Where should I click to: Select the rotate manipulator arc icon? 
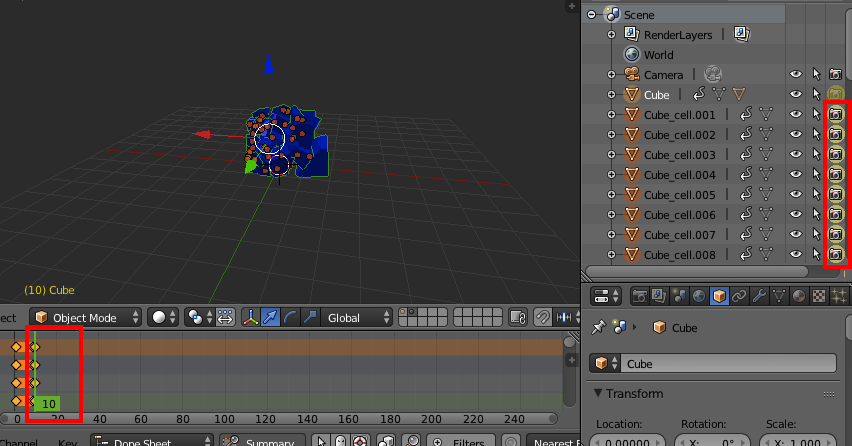click(290, 317)
